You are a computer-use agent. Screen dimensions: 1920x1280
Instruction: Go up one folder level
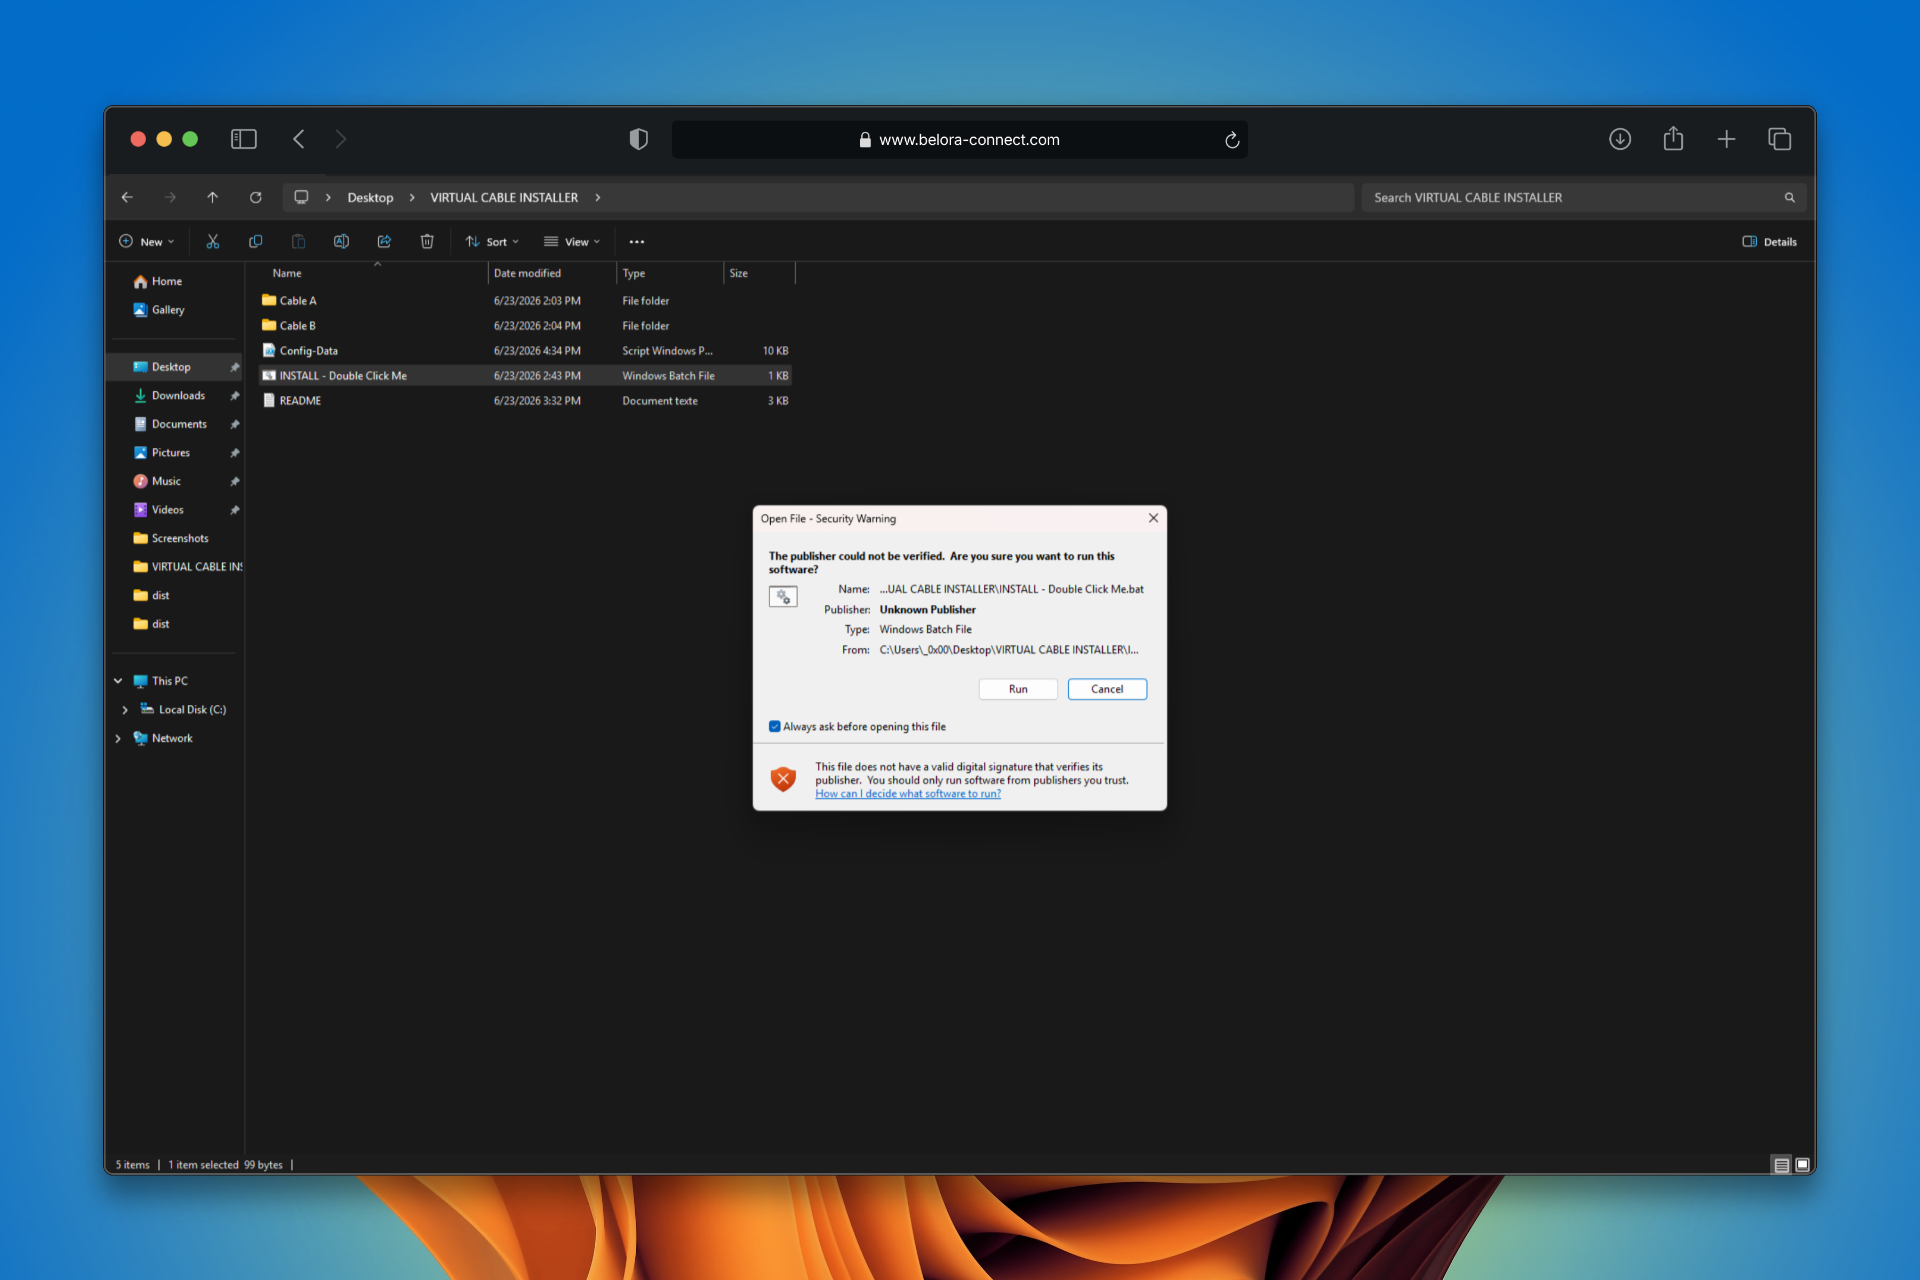(212, 197)
